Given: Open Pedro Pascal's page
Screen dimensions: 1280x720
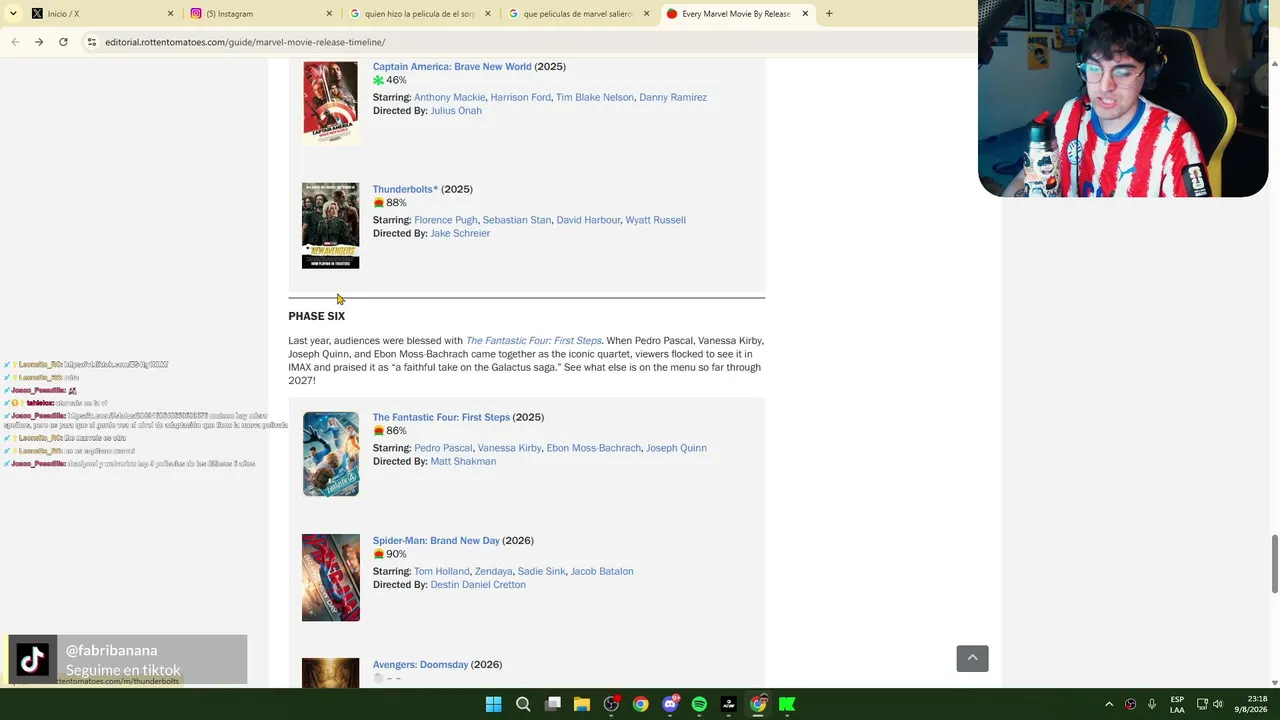Looking at the screenshot, I should pos(443,448).
